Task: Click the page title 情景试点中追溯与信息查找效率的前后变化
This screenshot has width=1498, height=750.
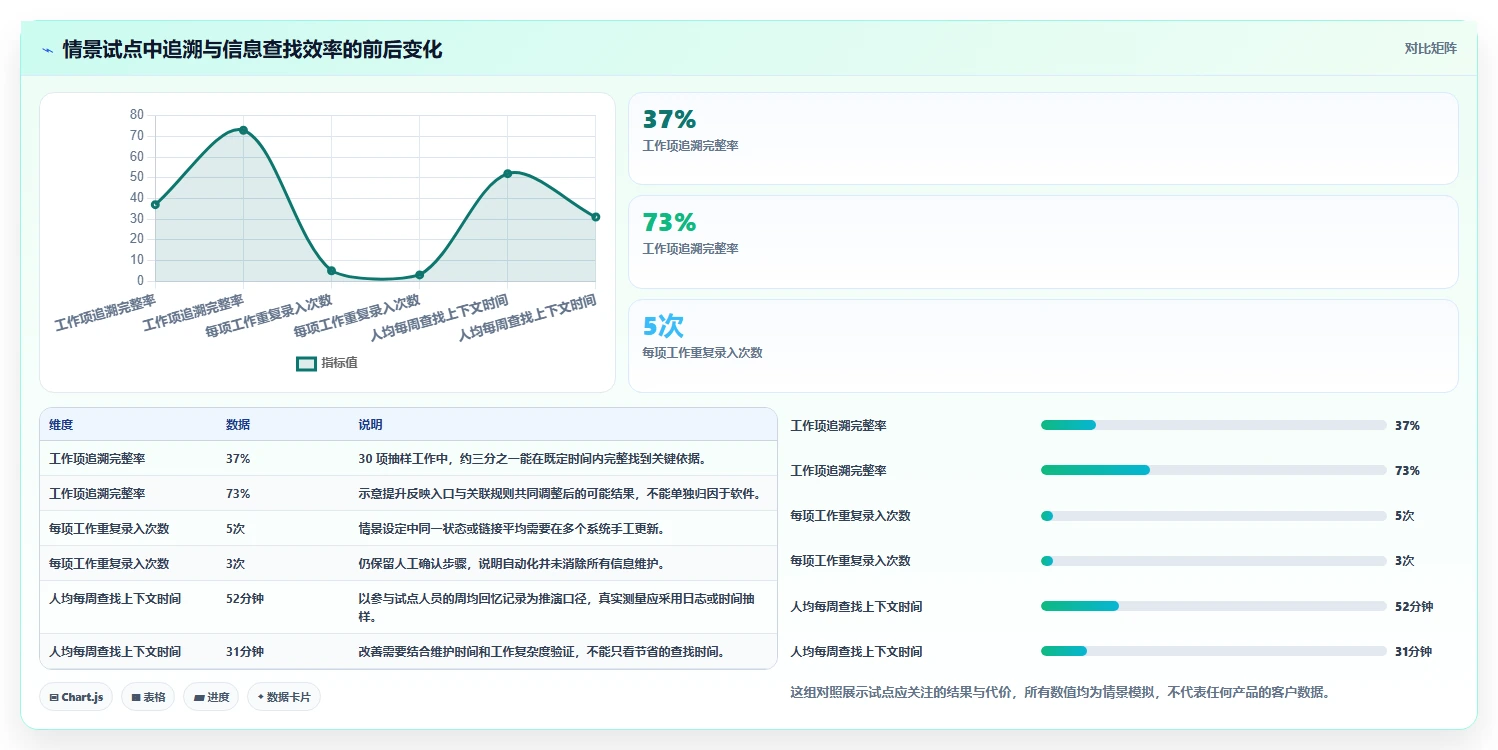Action: point(252,50)
